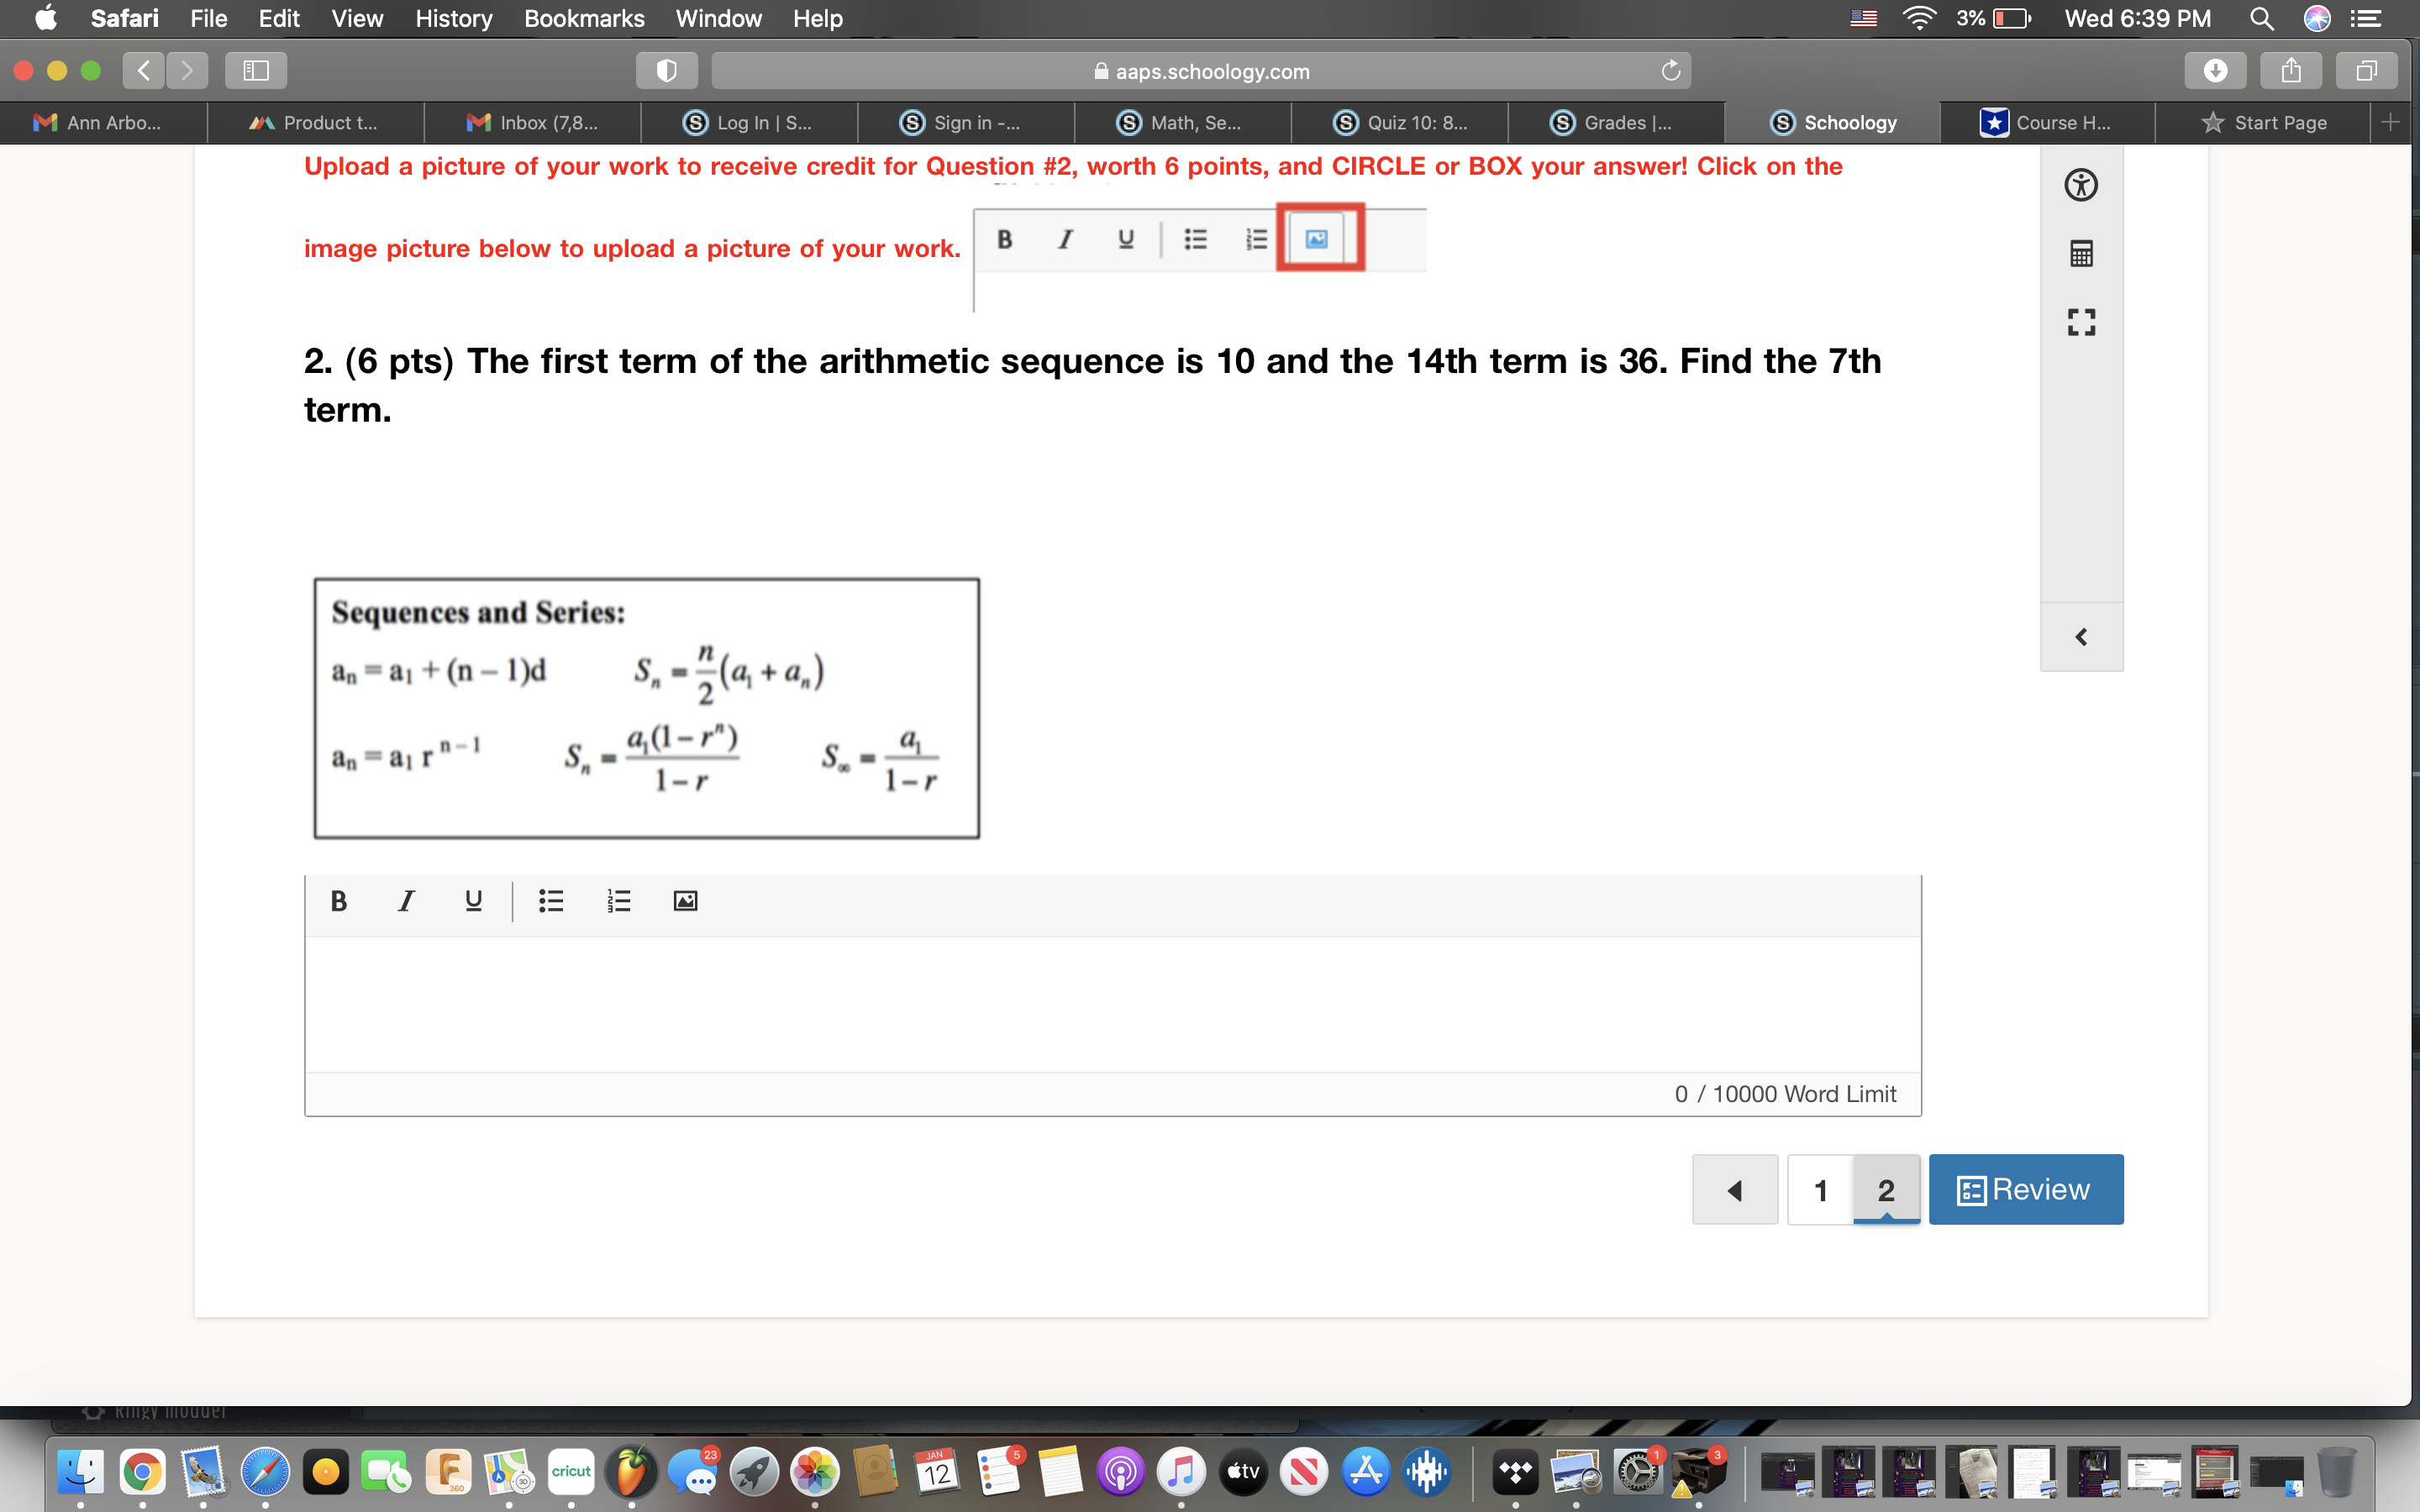
Task: Switch to the Schoology tab
Action: point(1837,122)
